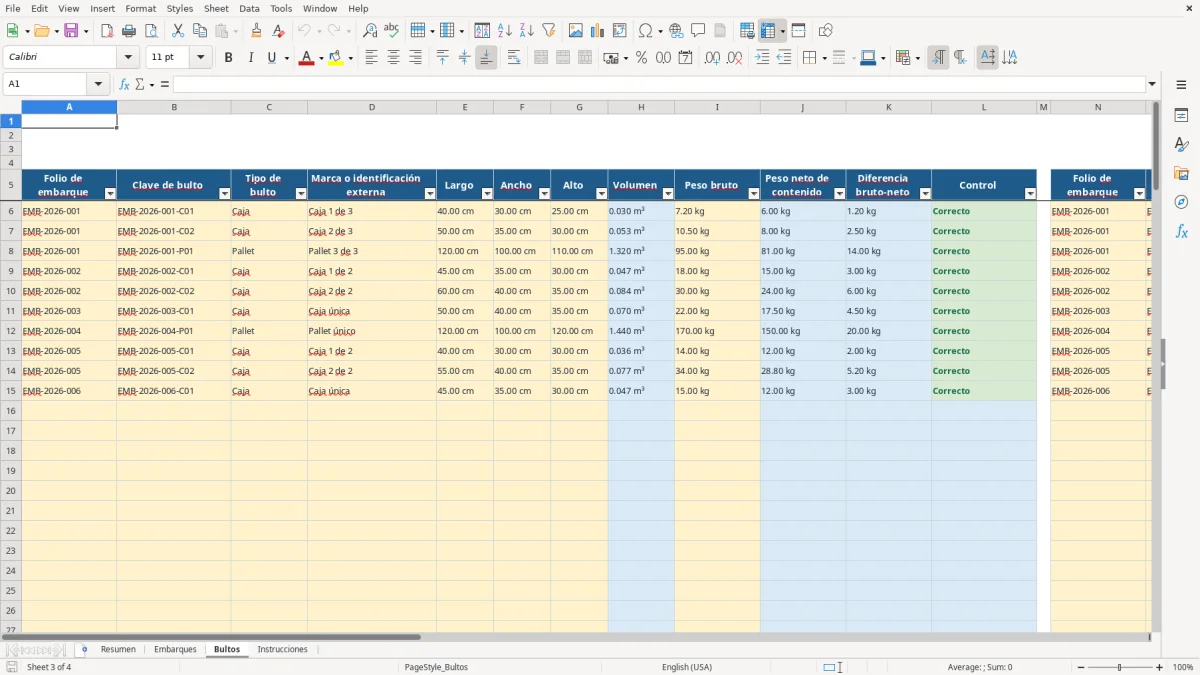Open Find and Replace icon

click(370, 31)
